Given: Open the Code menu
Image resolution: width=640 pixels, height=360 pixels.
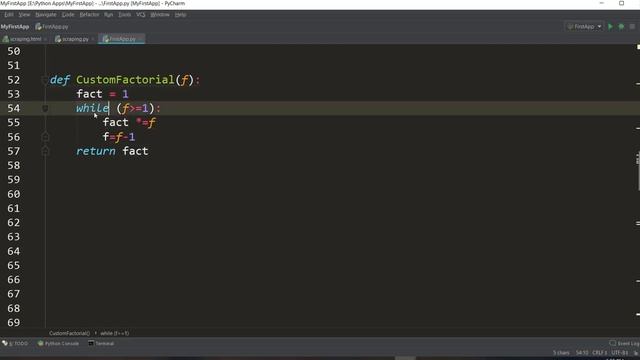Looking at the screenshot, I should coord(68,15).
